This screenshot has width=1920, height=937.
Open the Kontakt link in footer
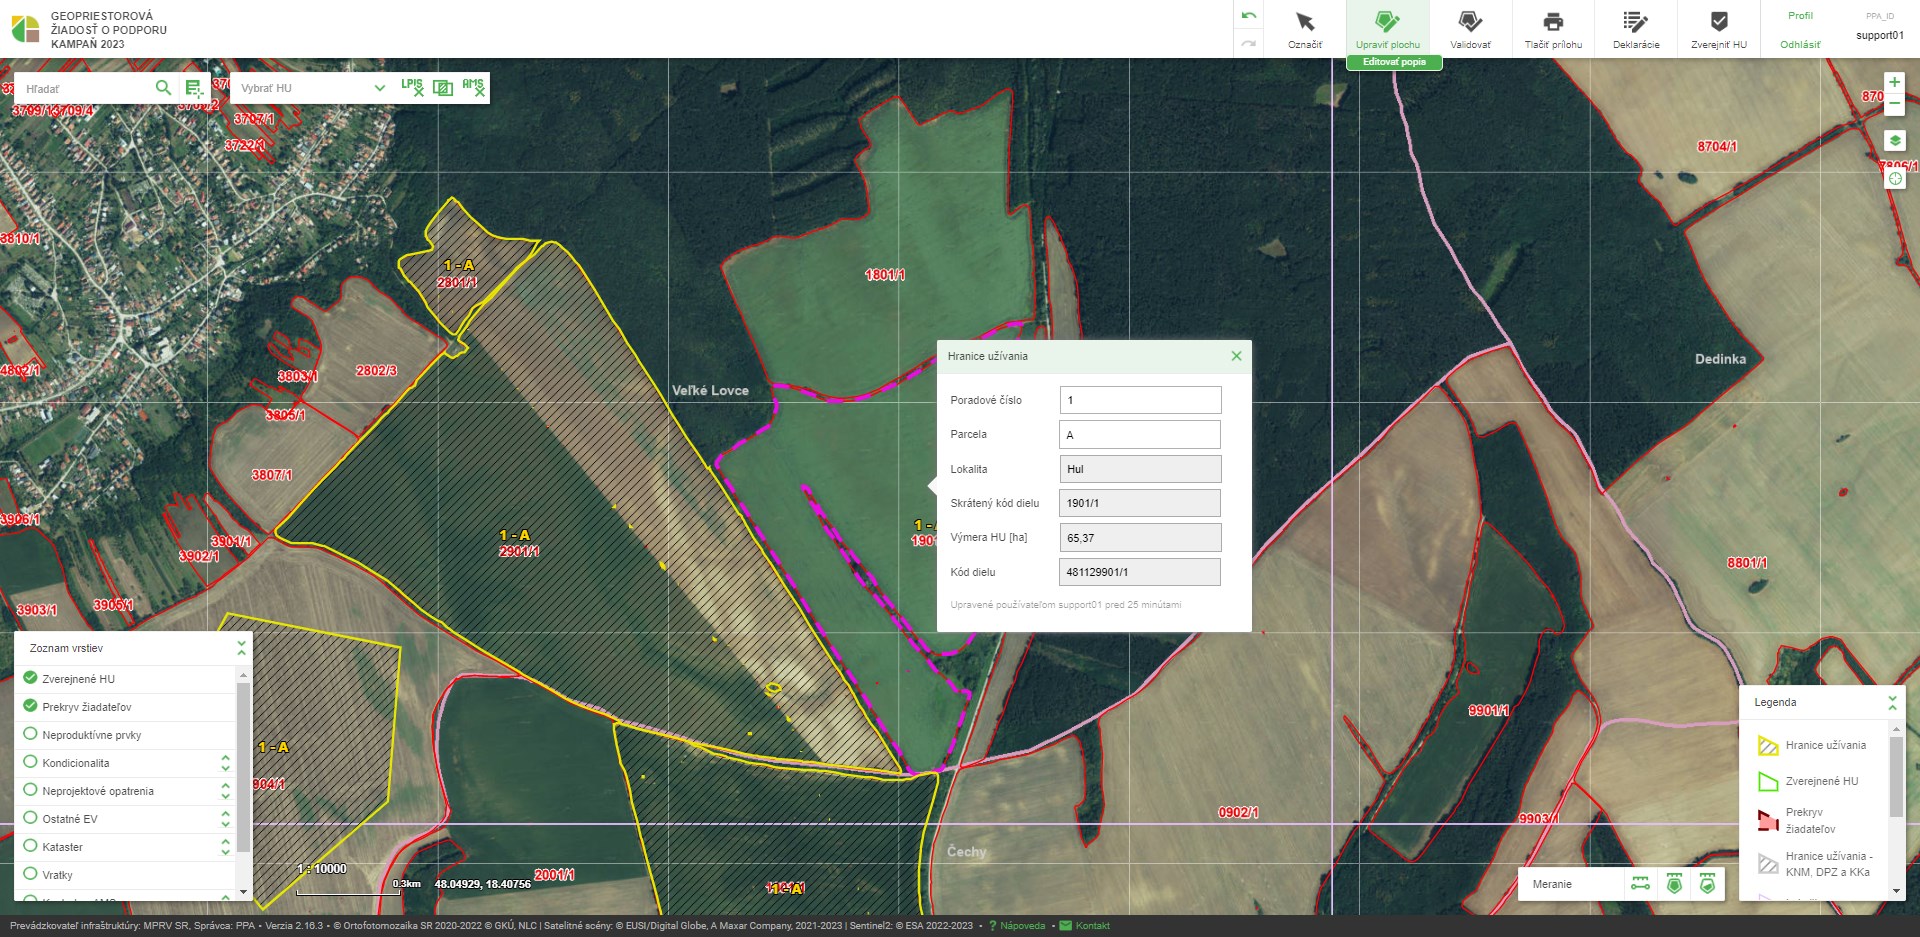1085,926
